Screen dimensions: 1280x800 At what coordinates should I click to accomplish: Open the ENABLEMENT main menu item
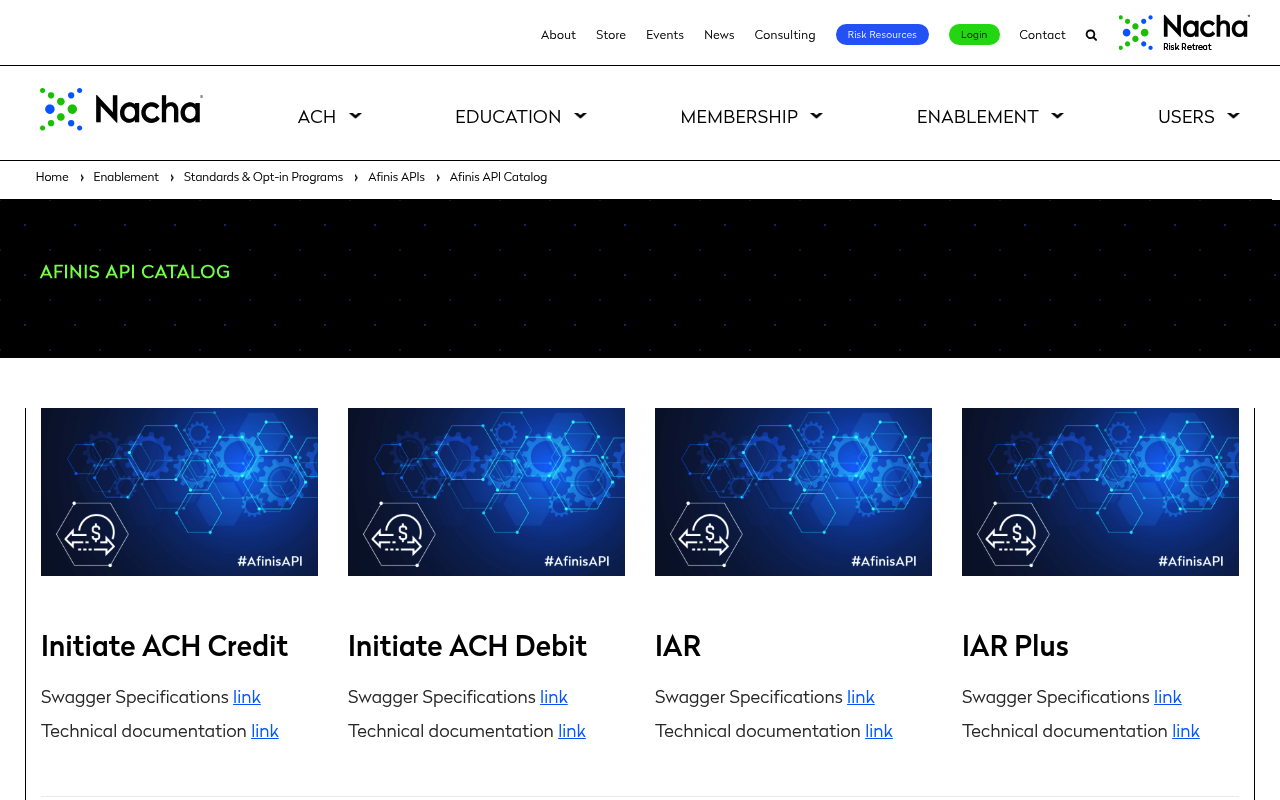click(977, 117)
